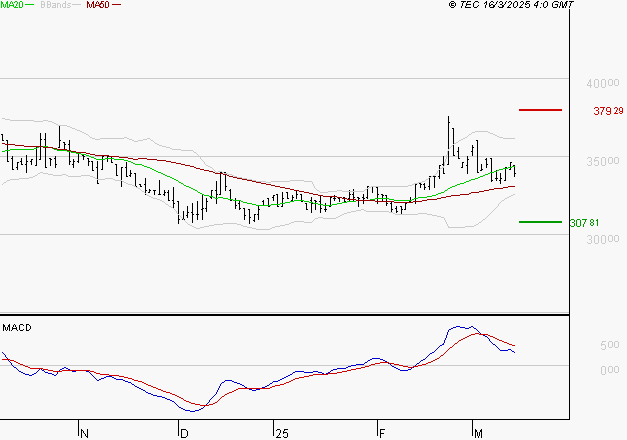Screen dimensions: 627x440
Task: Select the D month marker on time axis
Action: pyautogui.click(x=184, y=432)
